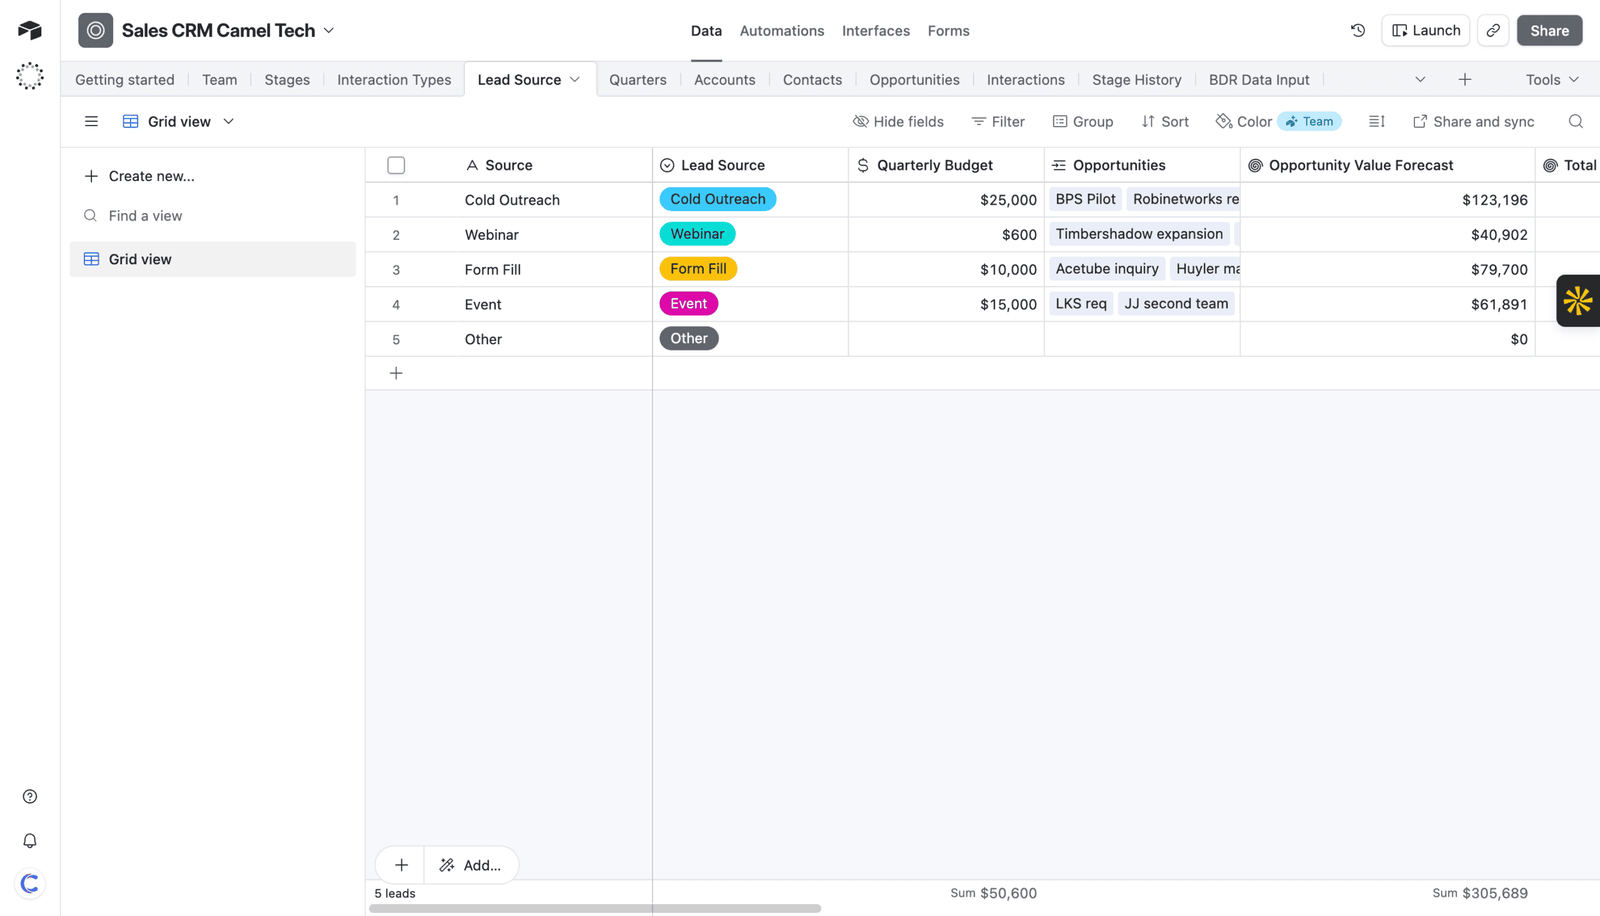Click the search magnifier icon

[1576, 121]
